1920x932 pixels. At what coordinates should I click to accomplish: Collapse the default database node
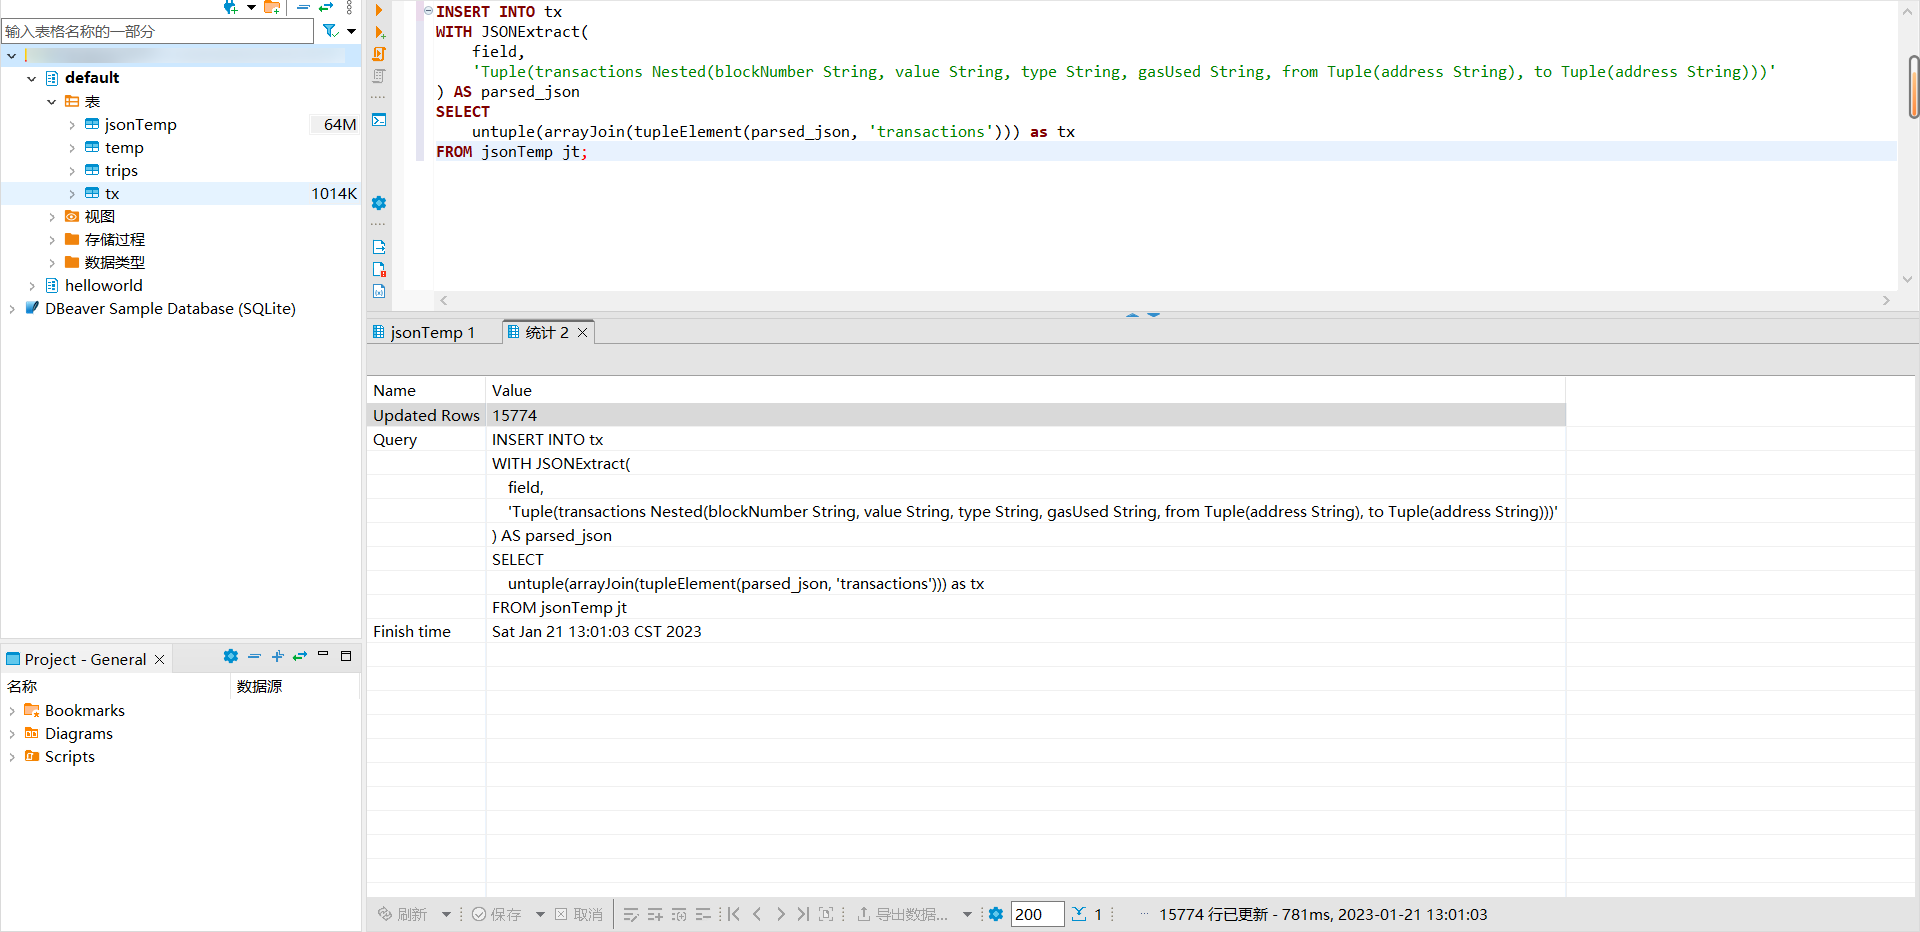point(32,78)
